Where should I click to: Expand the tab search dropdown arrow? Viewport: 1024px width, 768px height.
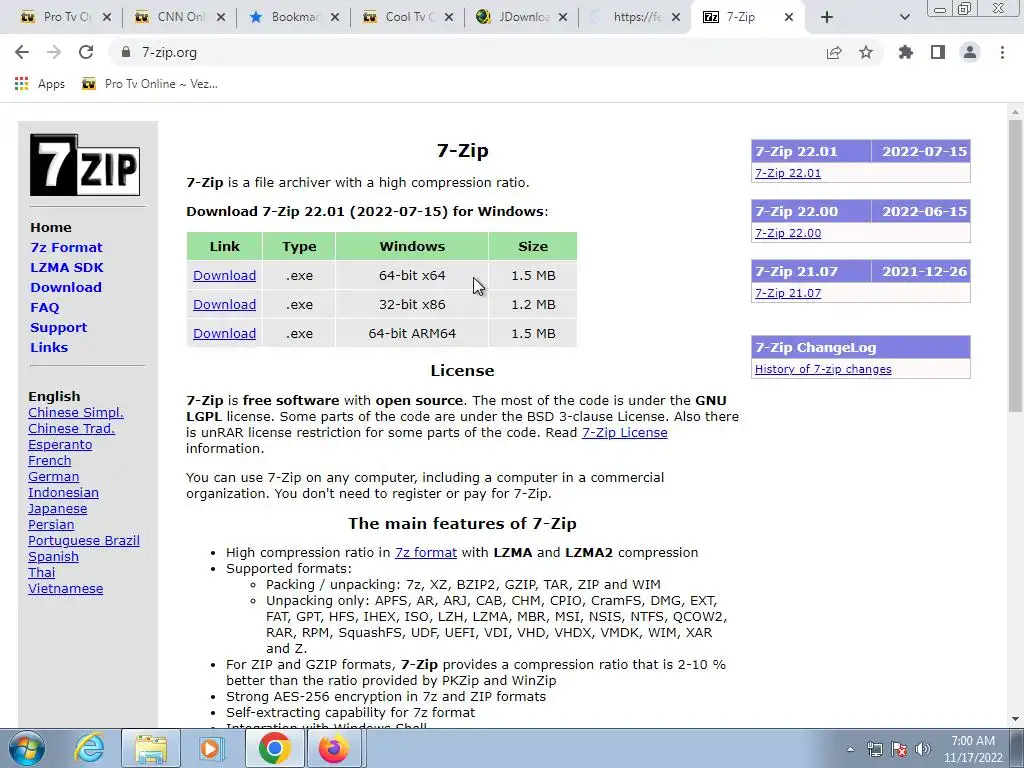(904, 17)
